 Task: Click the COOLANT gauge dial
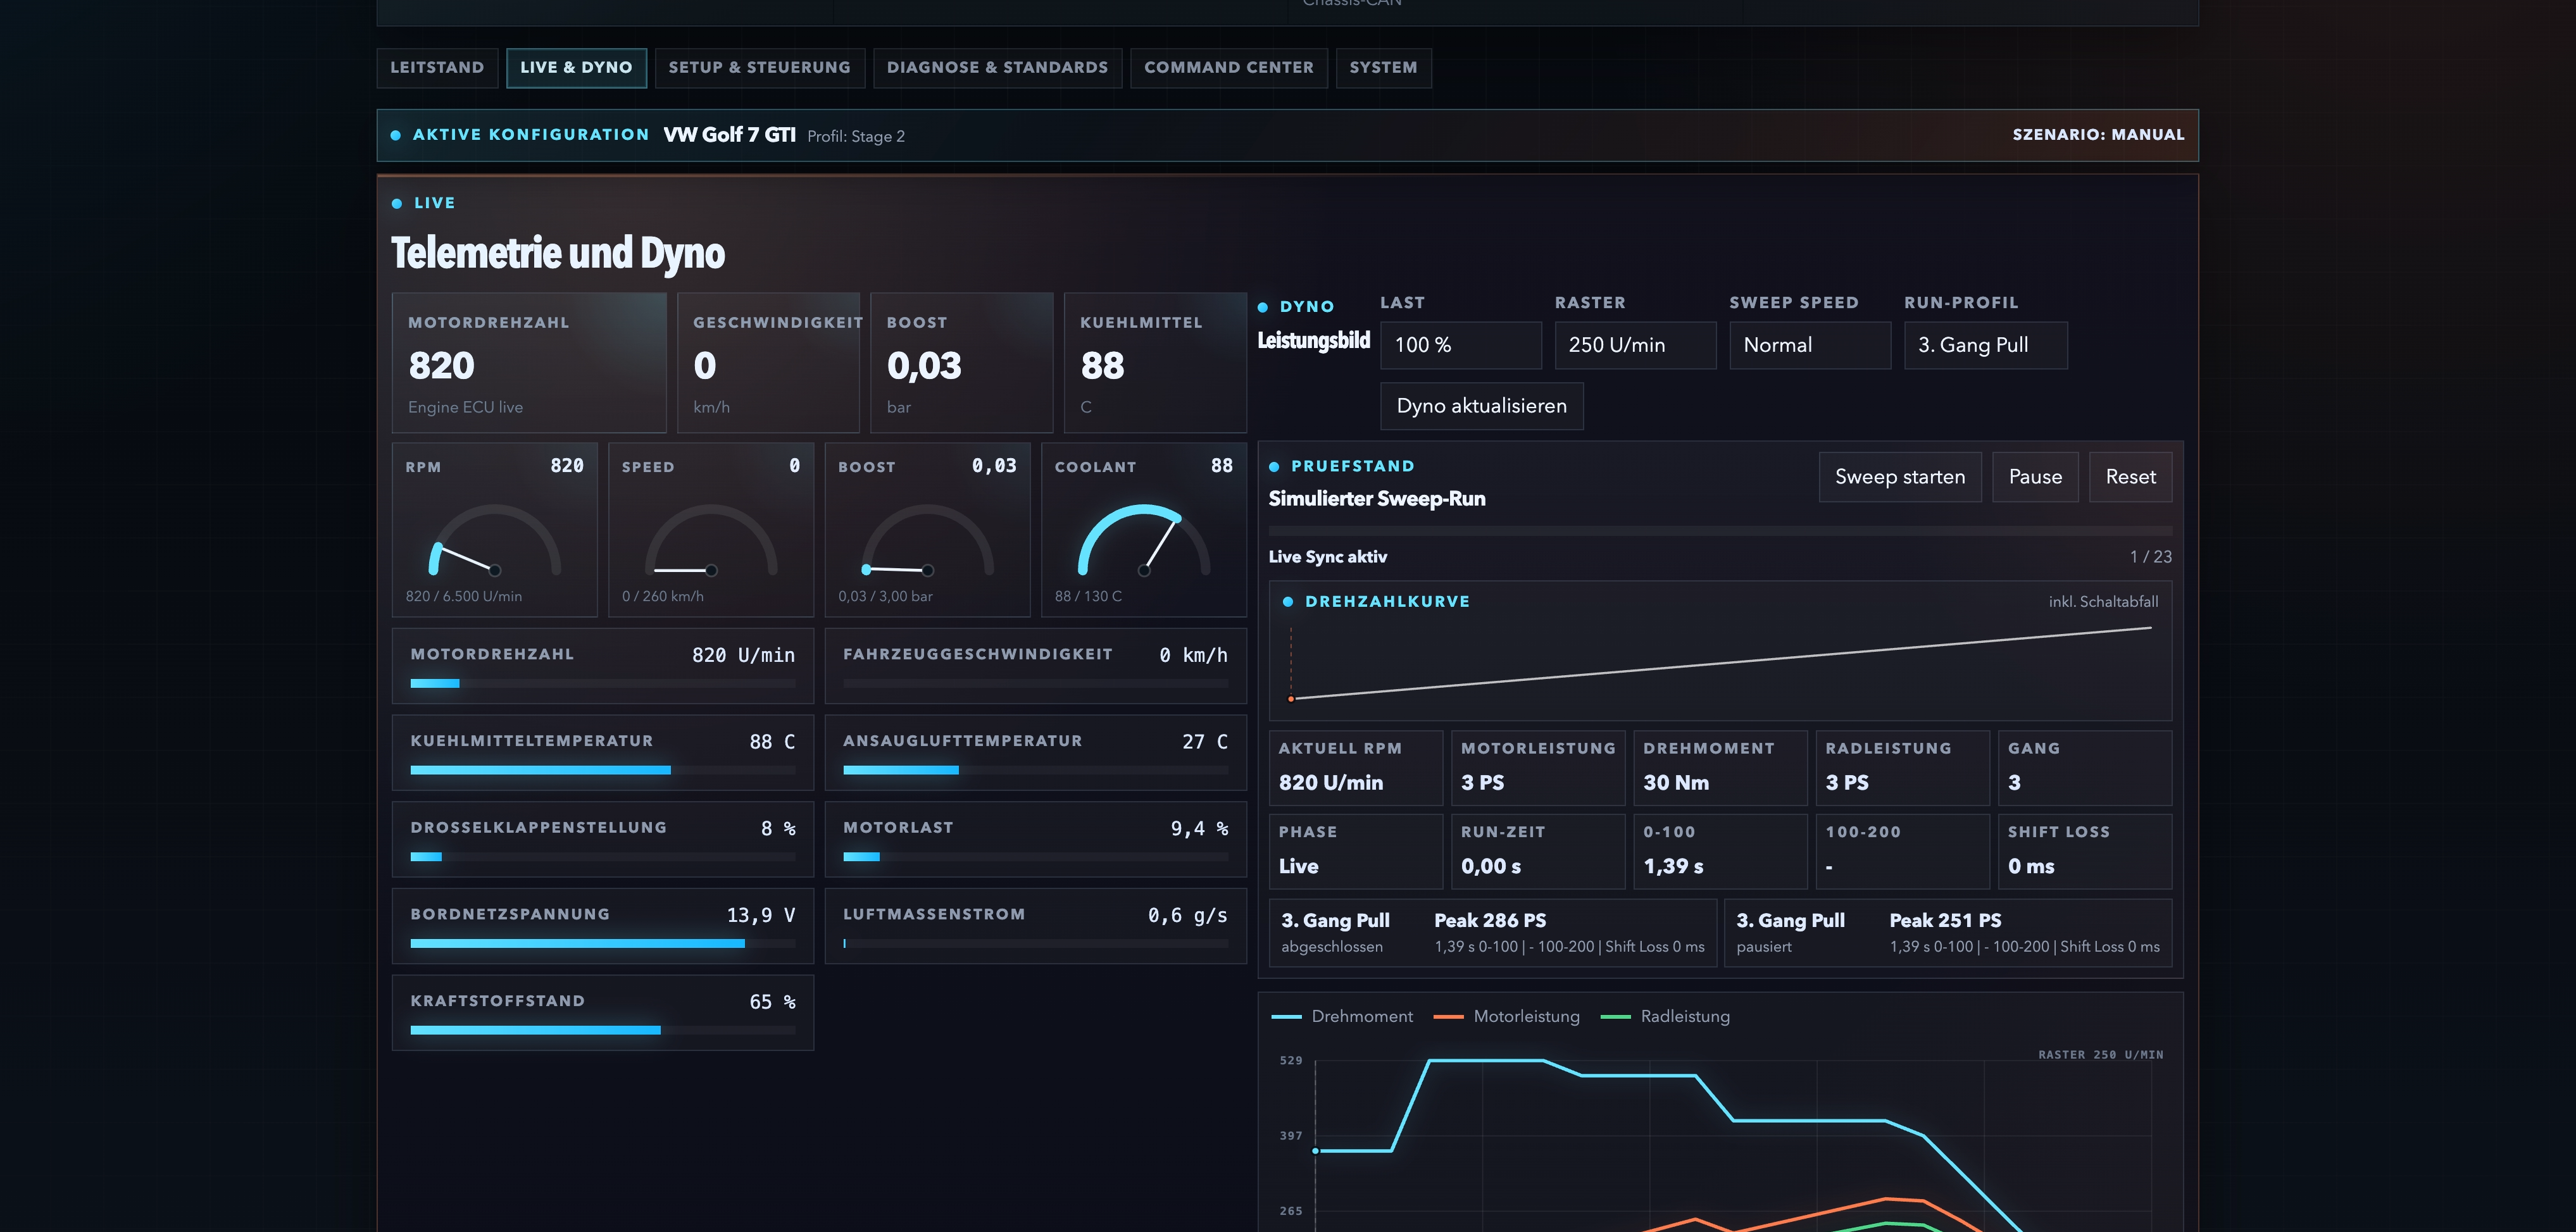(x=1144, y=540)
